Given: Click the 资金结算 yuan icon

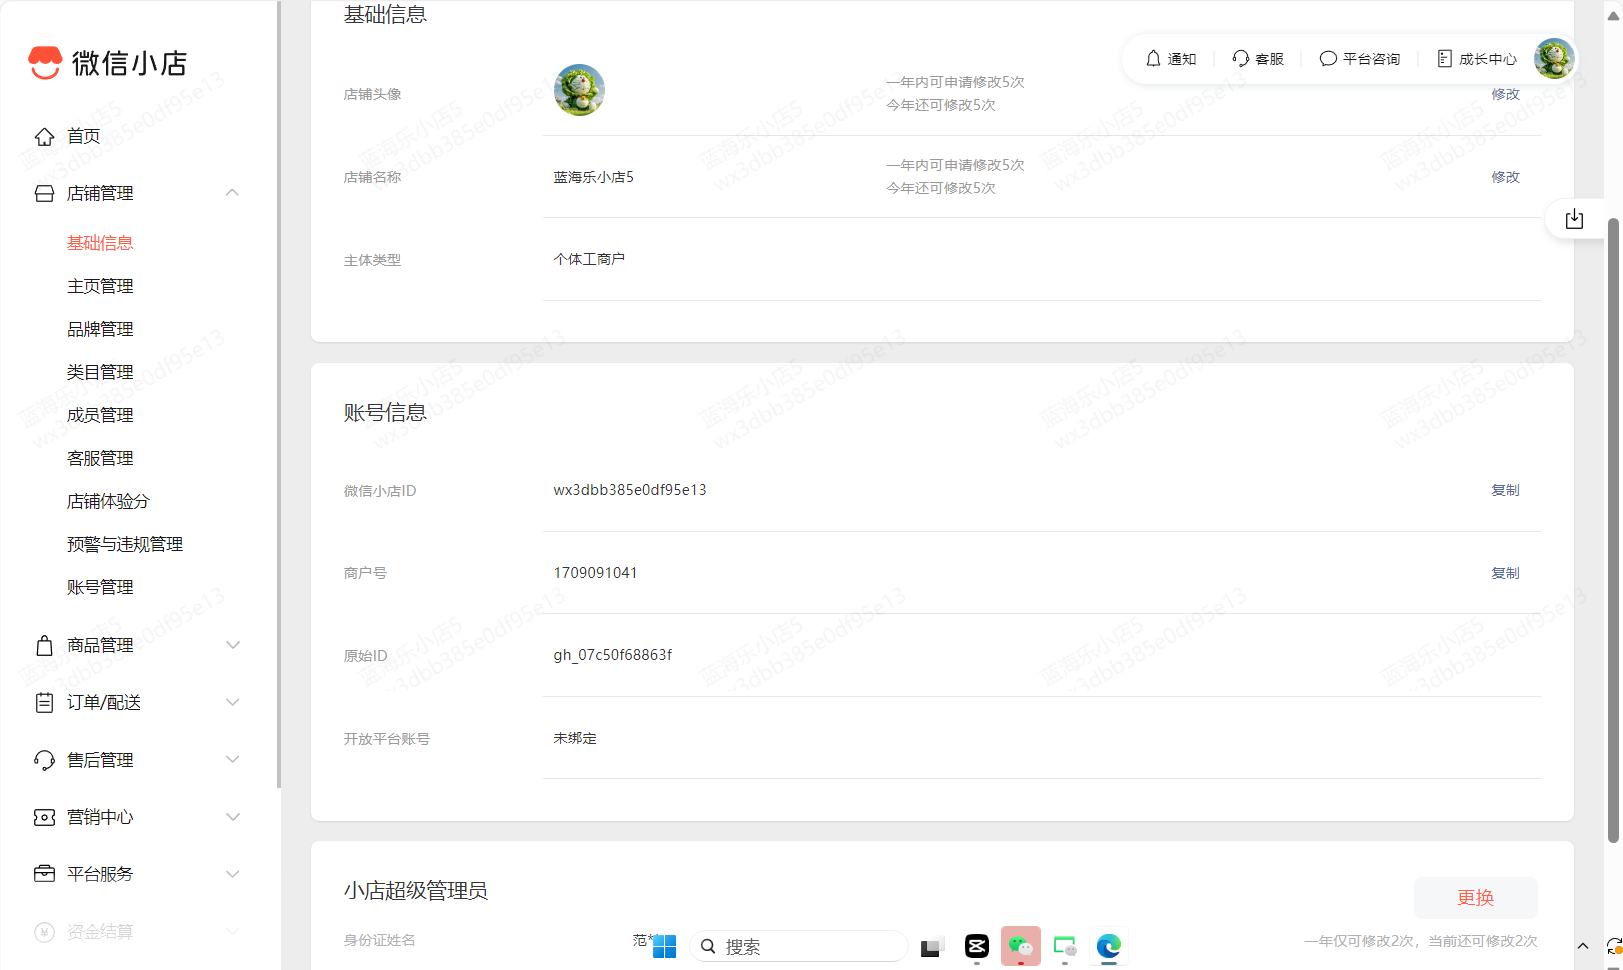Looking at the screenshot, I should [x=44, y=932].
